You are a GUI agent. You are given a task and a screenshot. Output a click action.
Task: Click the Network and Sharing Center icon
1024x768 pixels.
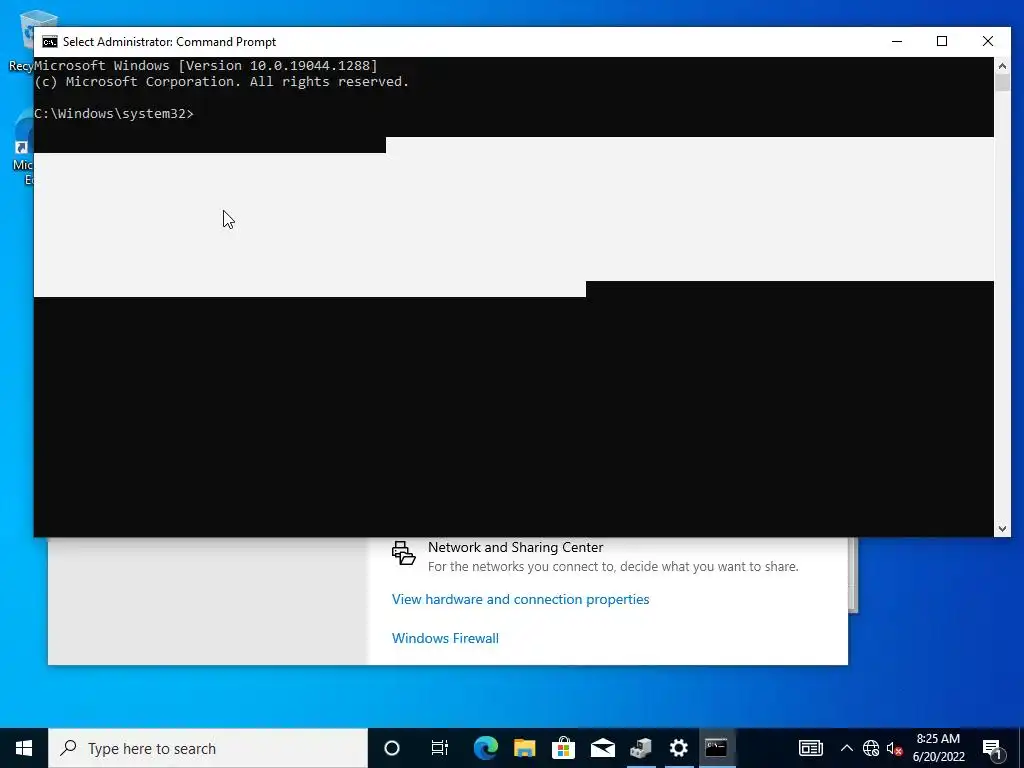click(403, 552)
